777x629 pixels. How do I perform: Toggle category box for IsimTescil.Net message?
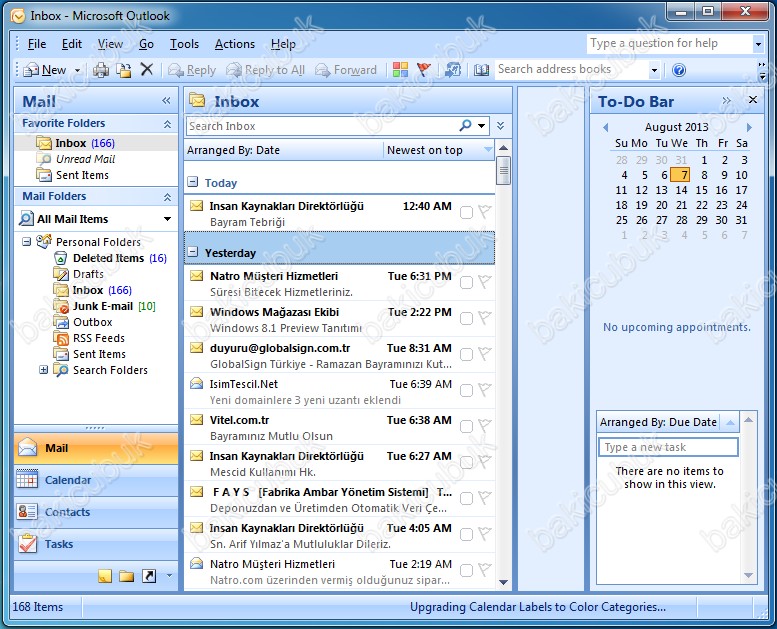tap(466, 391)
